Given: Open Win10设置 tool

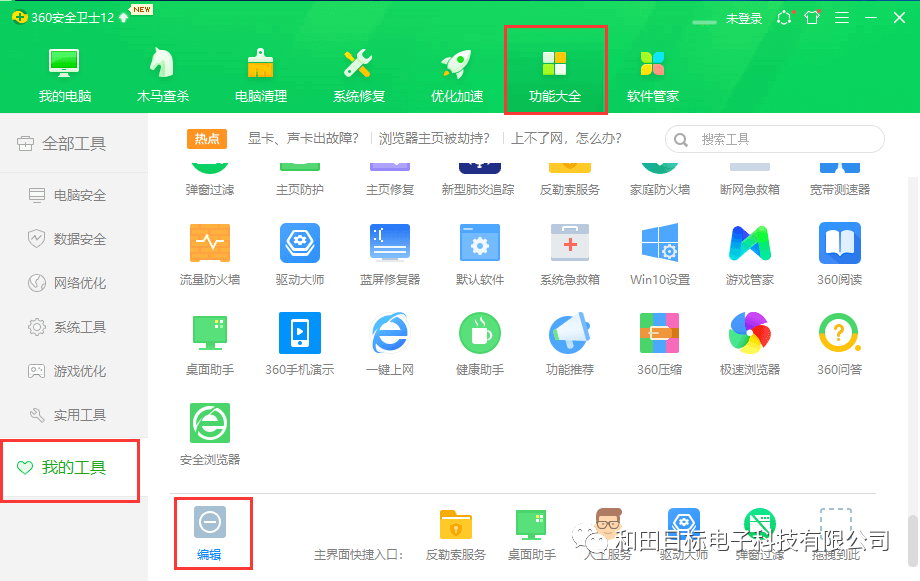Looking at the screenshot, I should [x=659, y=254].
